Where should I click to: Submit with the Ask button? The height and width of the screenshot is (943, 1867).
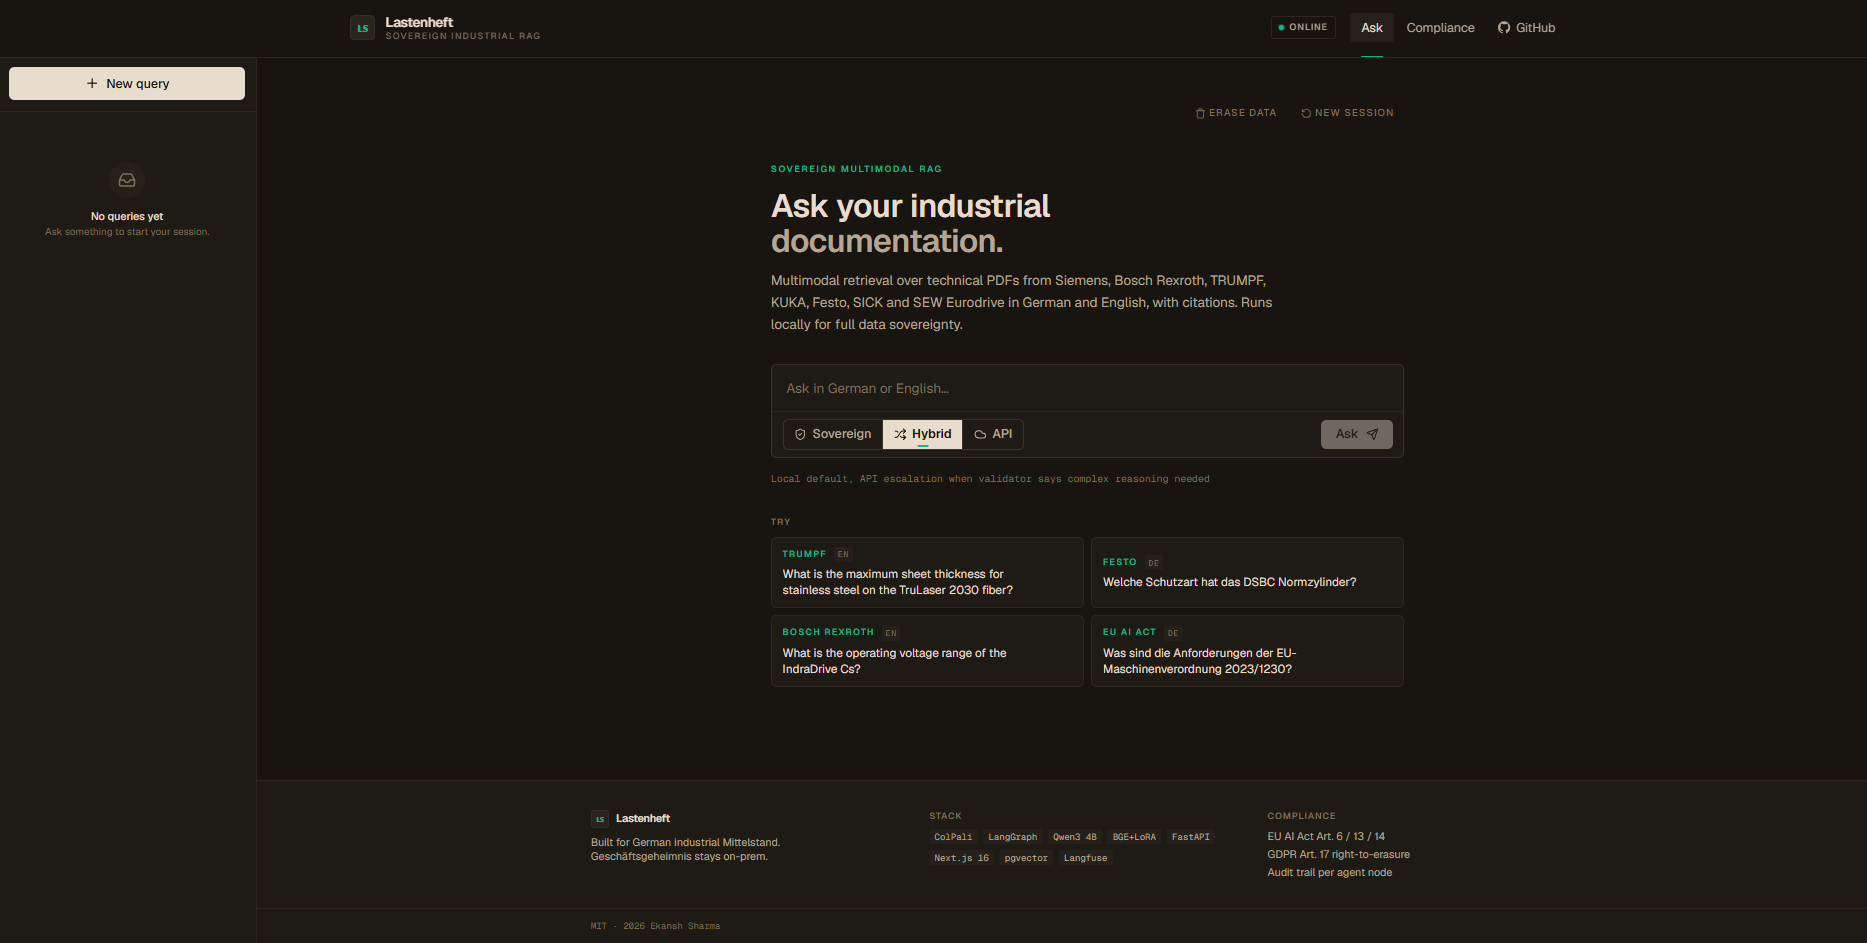pyautogui.click(x=1357, y=434)
